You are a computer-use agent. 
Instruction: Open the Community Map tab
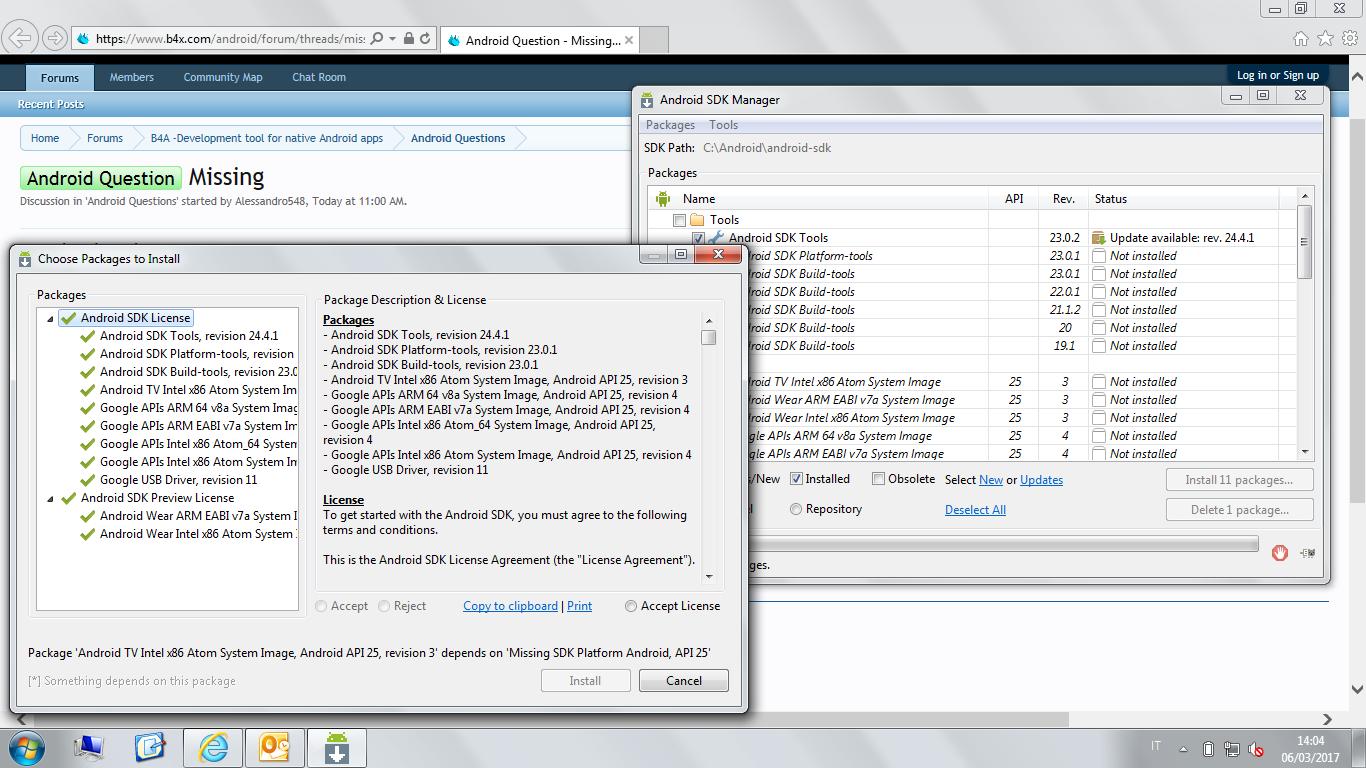pos(223,77)
